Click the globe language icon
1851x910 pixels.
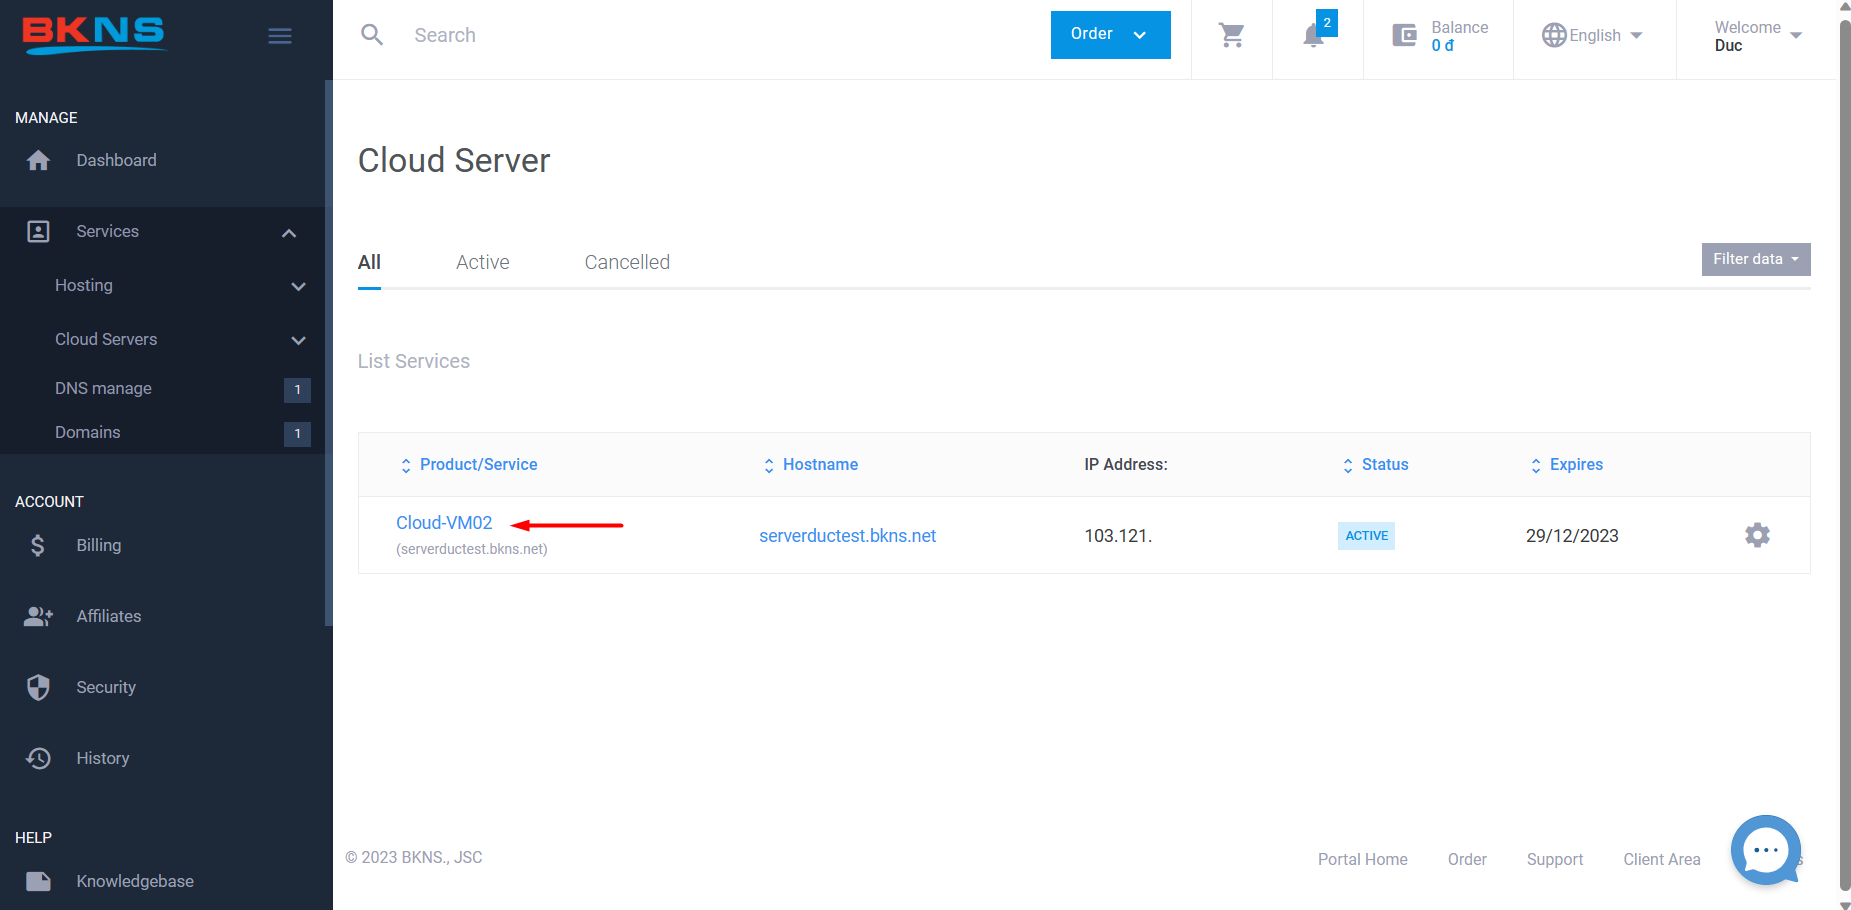coord(1554,35)
